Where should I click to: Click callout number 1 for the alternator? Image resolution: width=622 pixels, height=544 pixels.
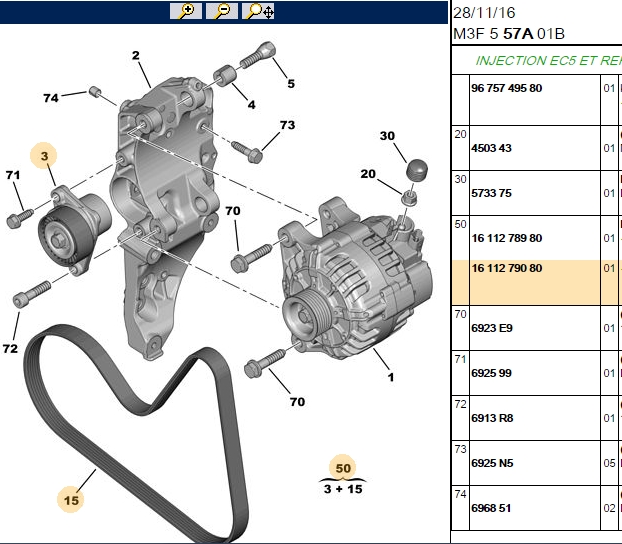click(391, 377)
